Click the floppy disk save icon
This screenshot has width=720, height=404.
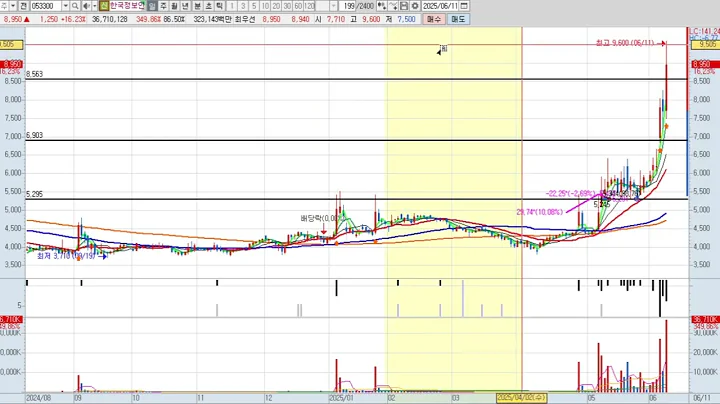404,6
